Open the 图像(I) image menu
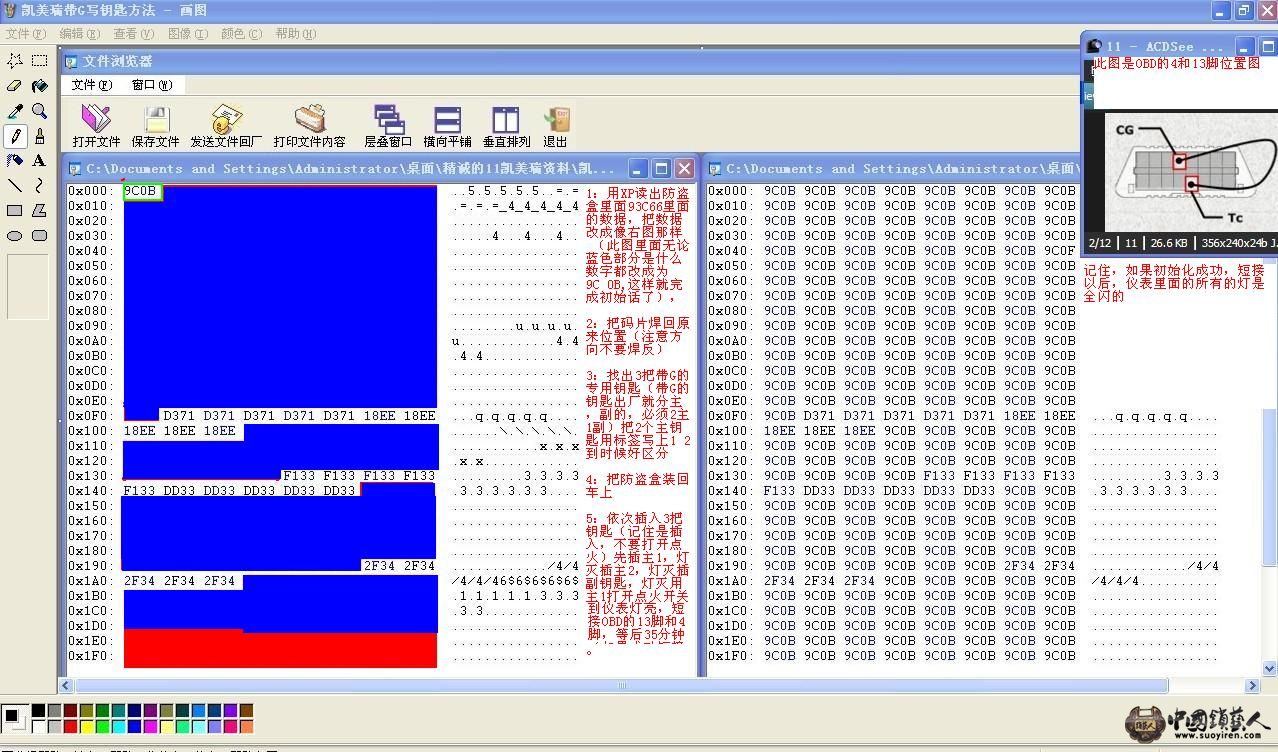 [x=187, y=34]
